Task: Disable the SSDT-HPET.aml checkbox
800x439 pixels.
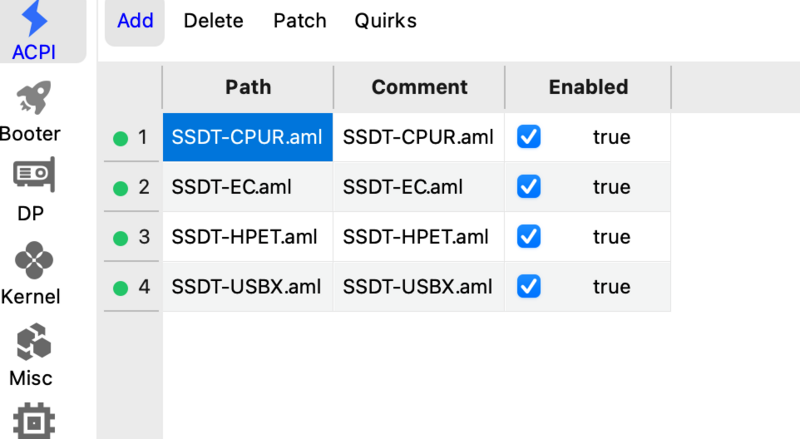Action: click(529, 237)
